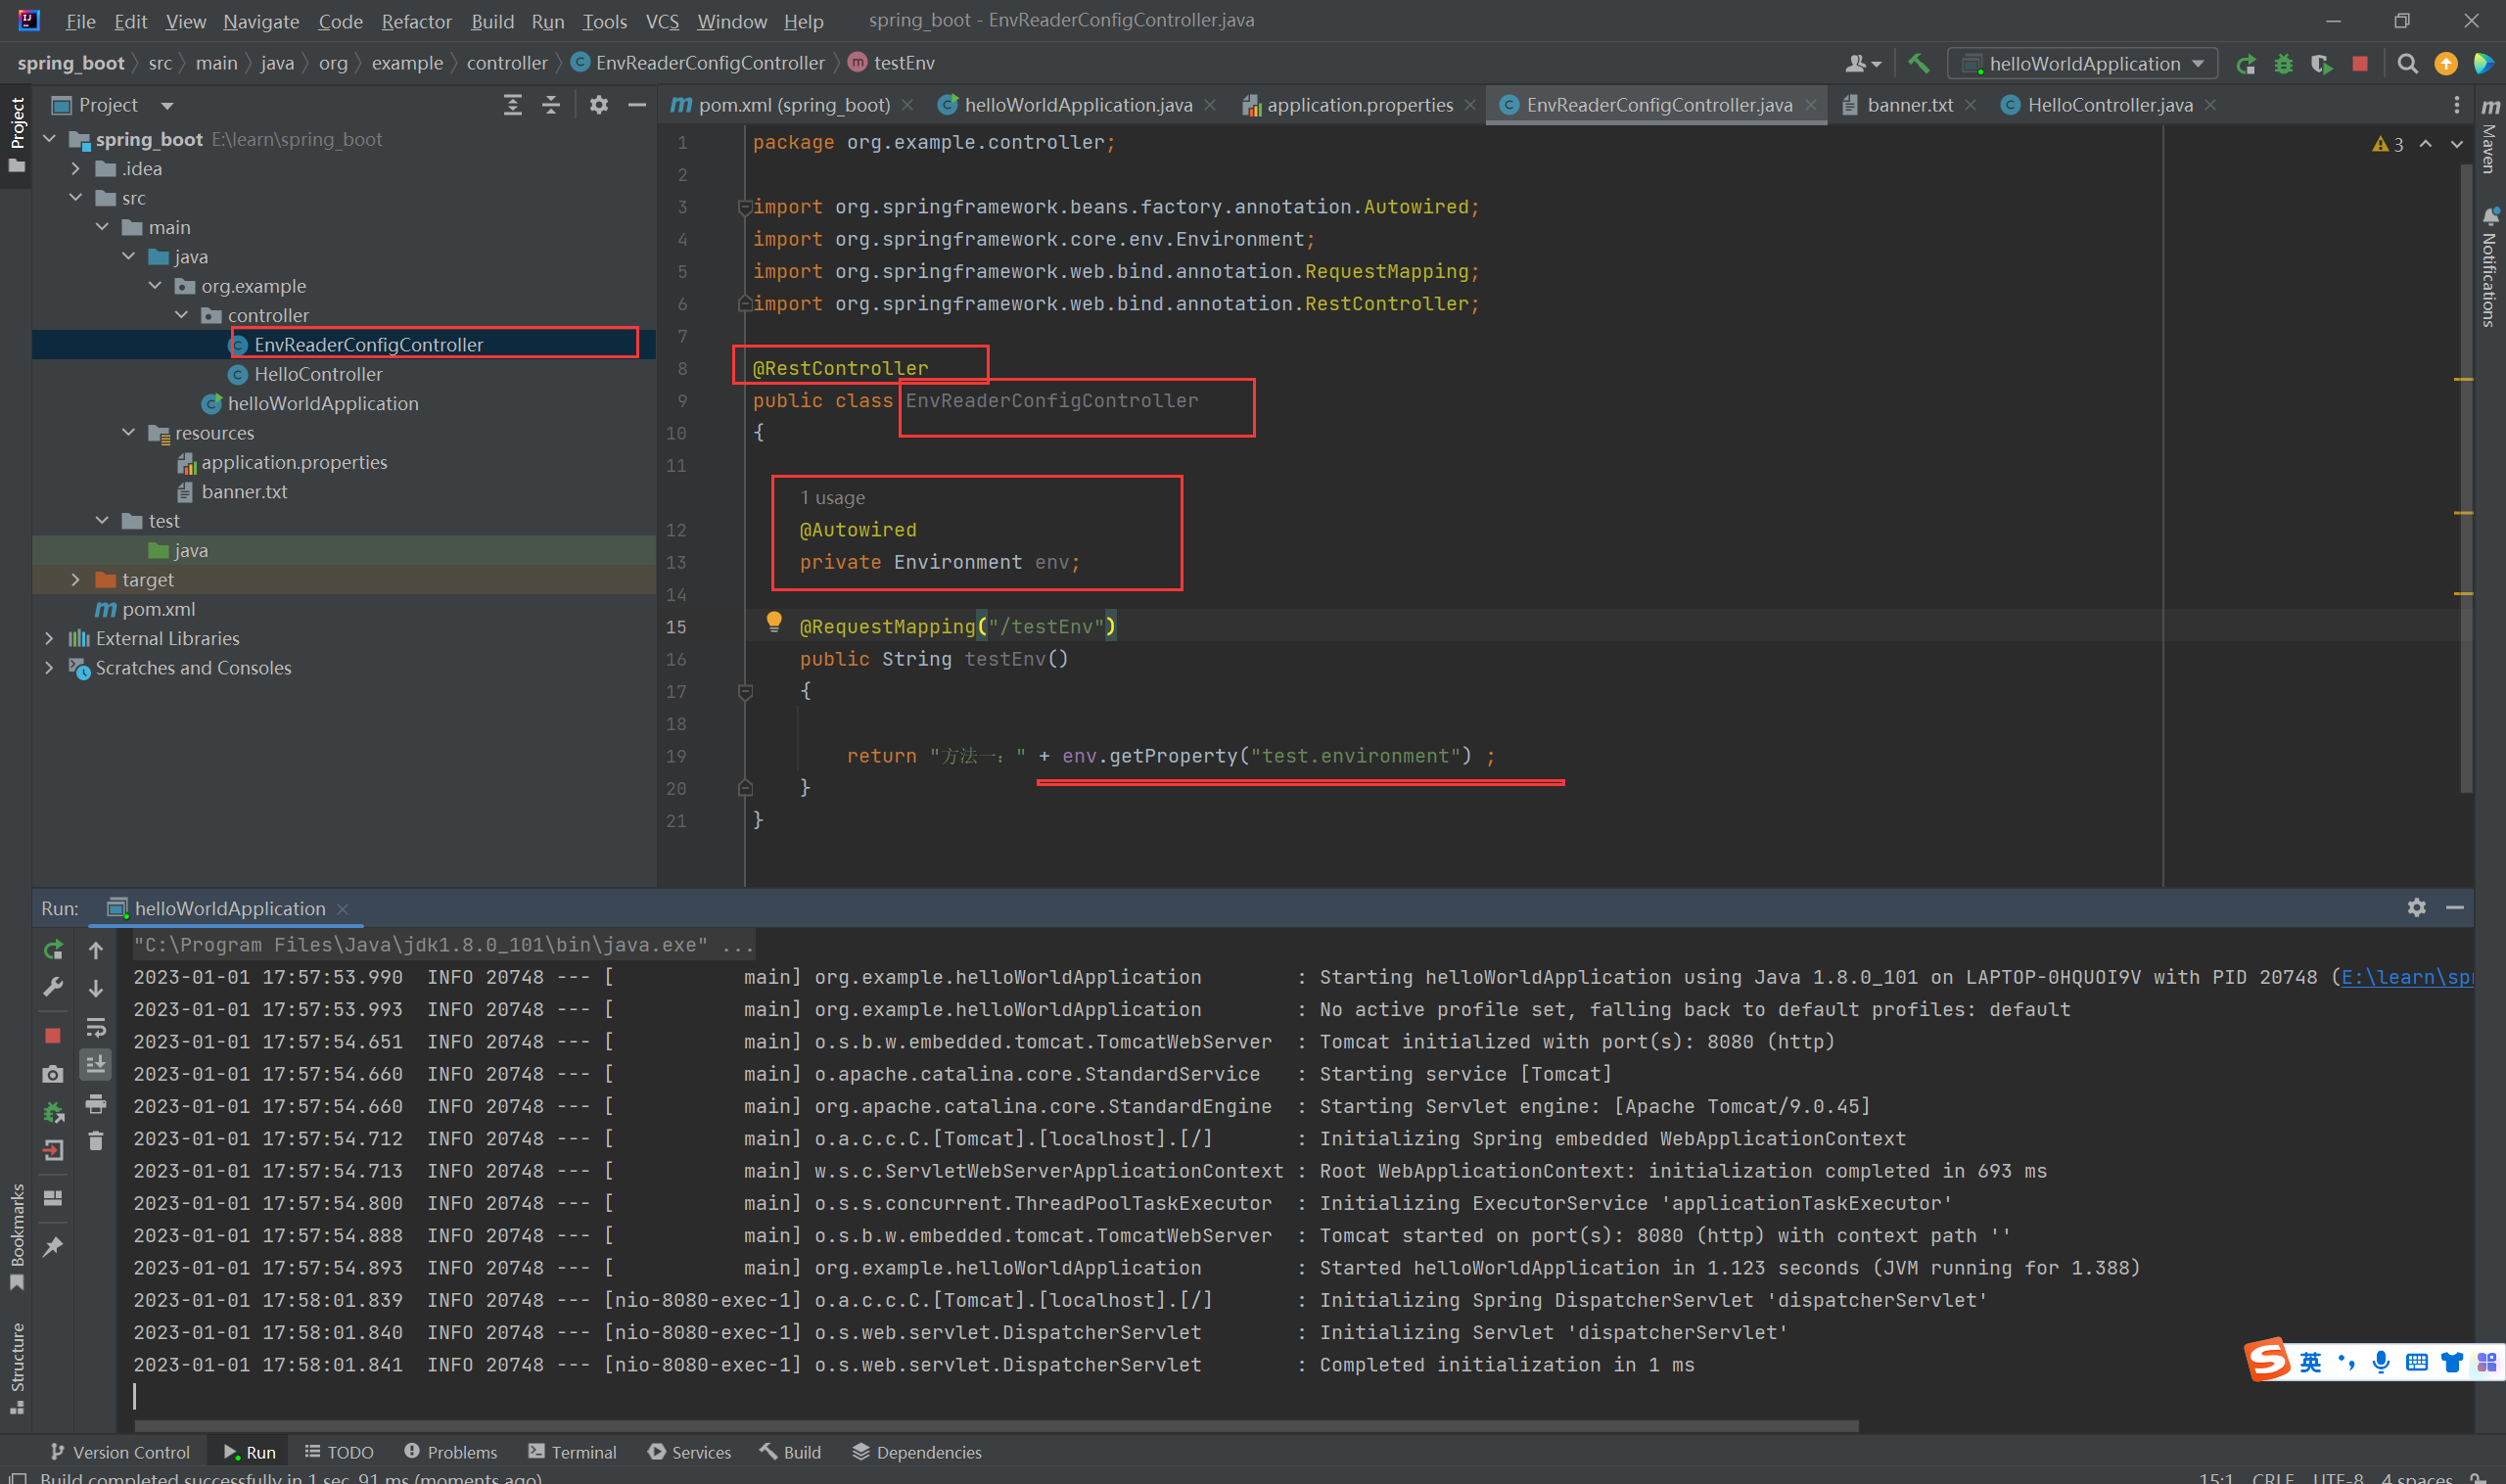Open the Refactor menu
Screen dimensions: 2506x1484
coord(416,21)
